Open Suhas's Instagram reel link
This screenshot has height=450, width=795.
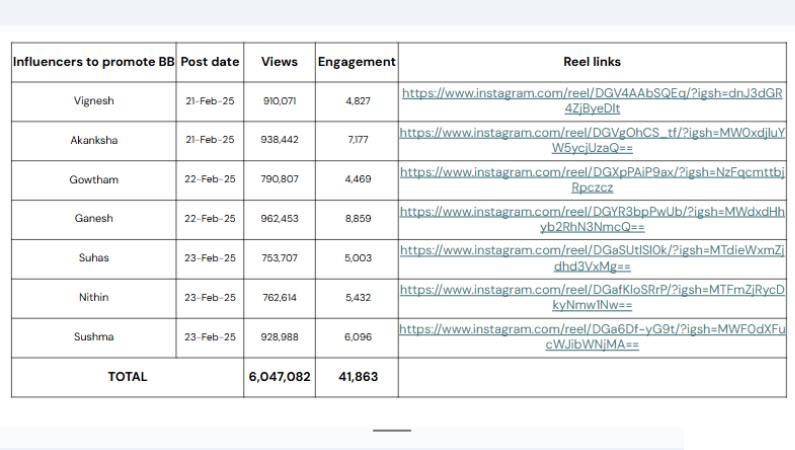click(x=591, y=251)
